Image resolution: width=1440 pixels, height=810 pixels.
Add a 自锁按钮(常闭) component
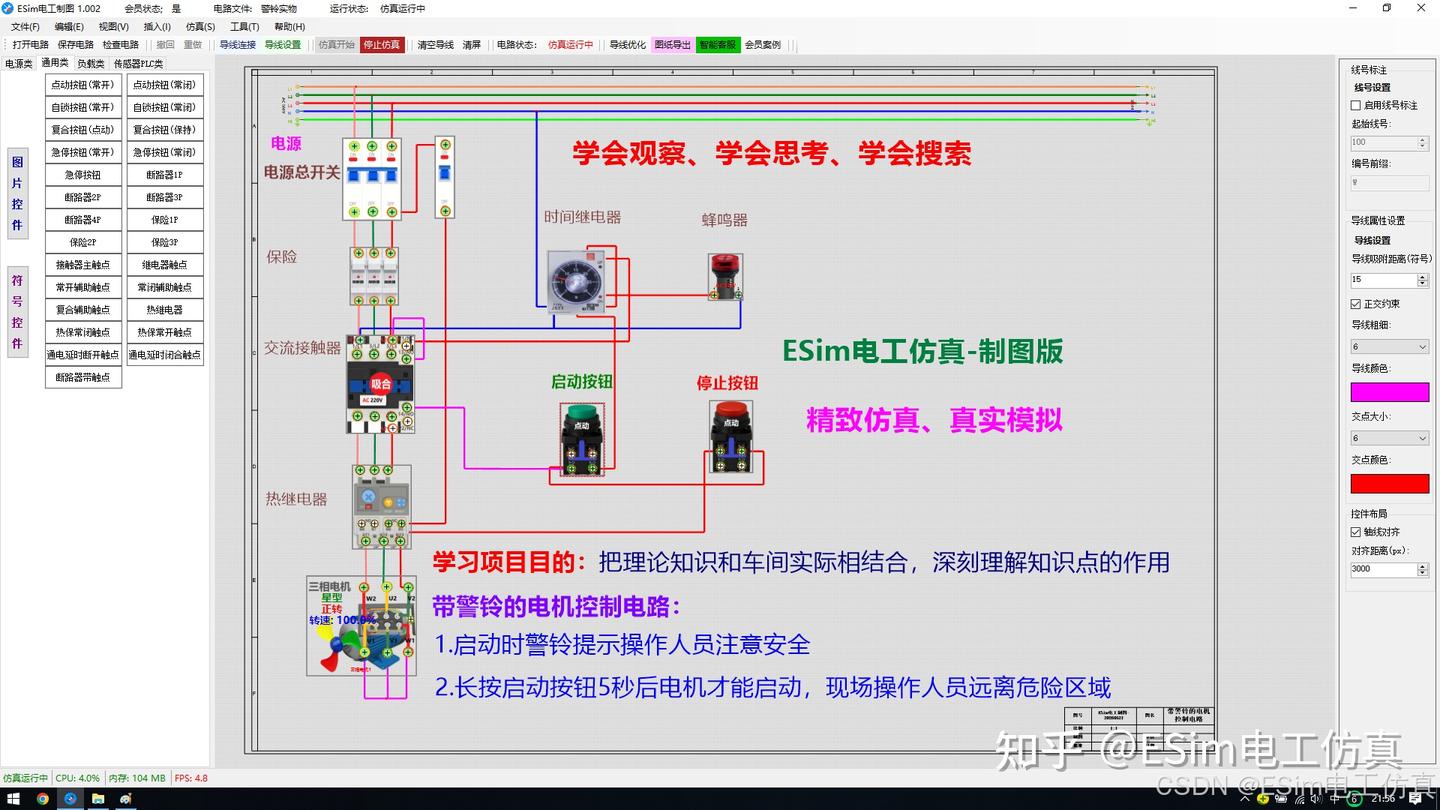(x=165, y=107)
